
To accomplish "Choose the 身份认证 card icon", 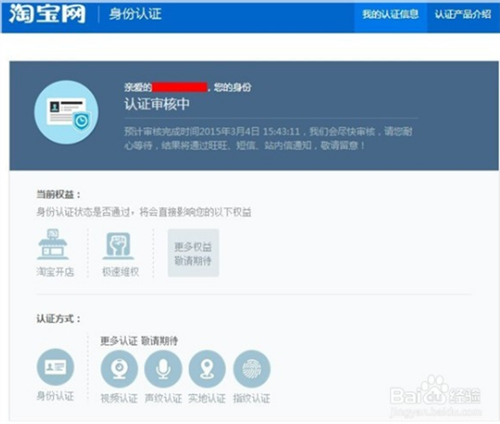I will click(55, 367).
